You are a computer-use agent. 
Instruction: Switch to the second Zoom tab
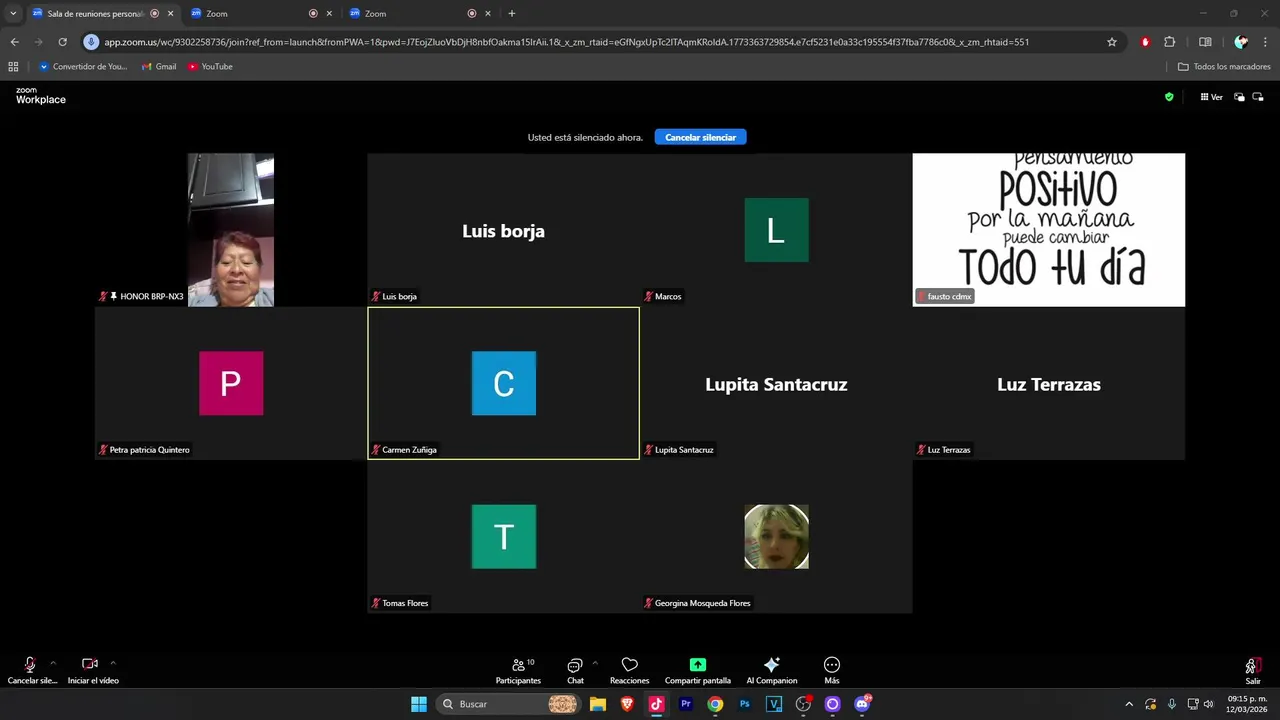(x=260, y=14)
